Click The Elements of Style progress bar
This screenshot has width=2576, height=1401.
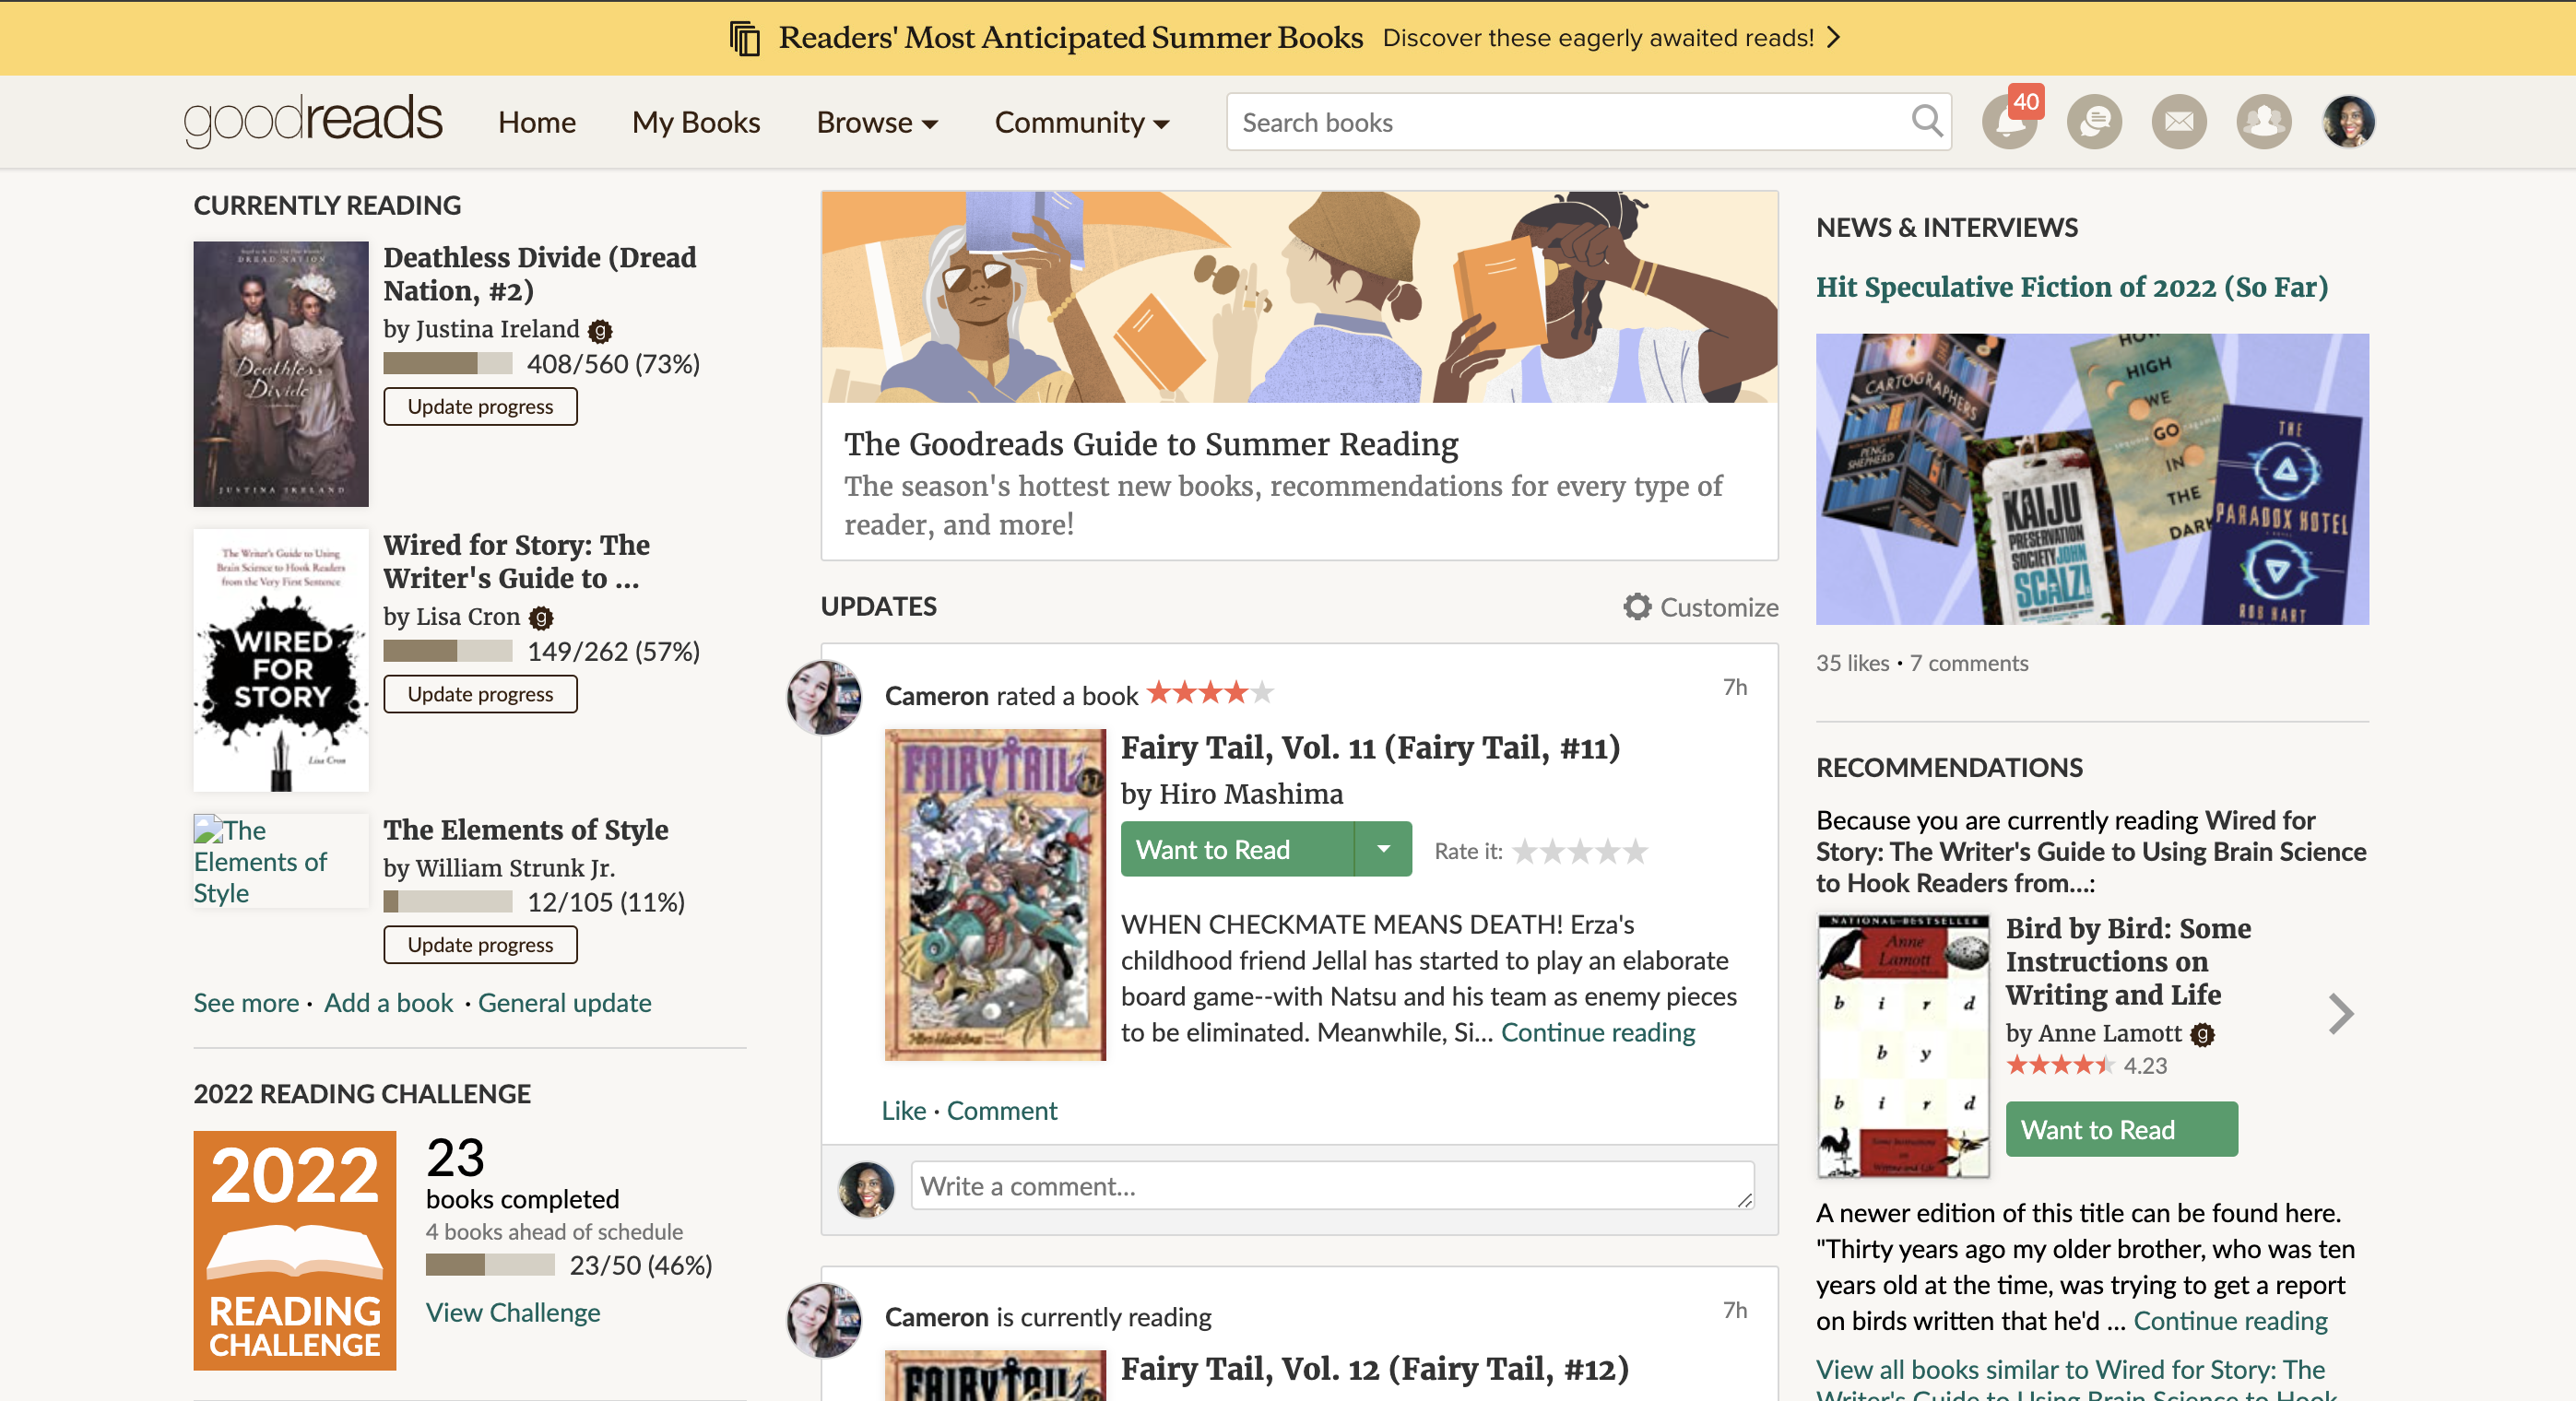[448, 903]
